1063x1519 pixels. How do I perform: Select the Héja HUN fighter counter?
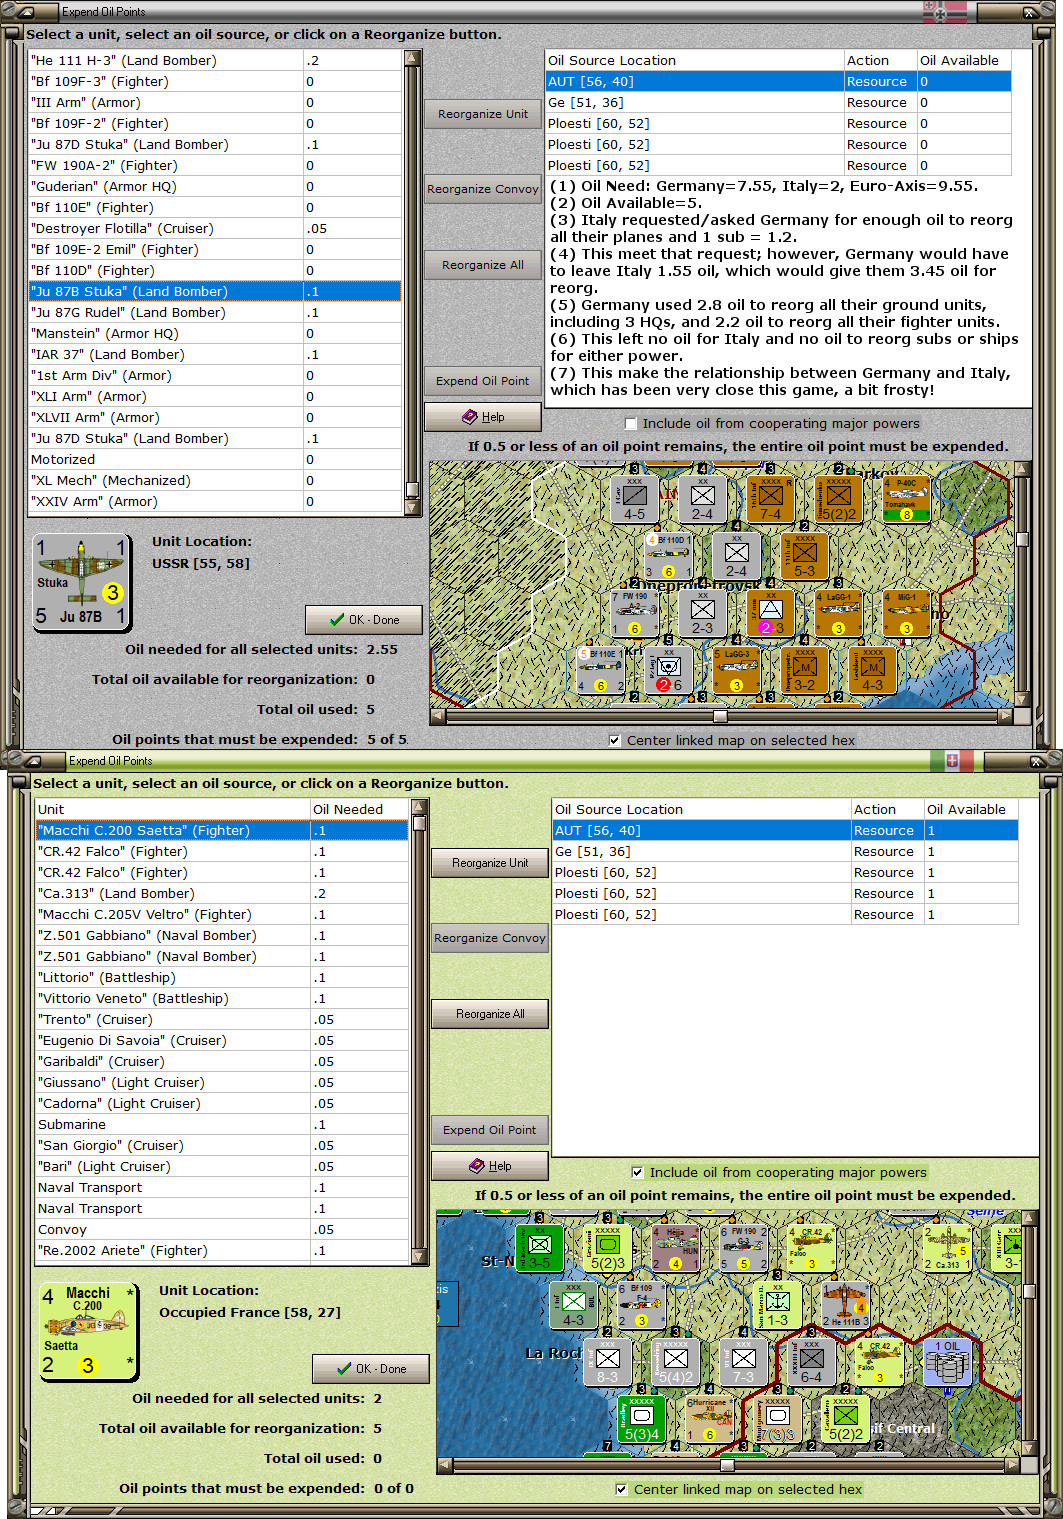click(x=676, y=1247)
